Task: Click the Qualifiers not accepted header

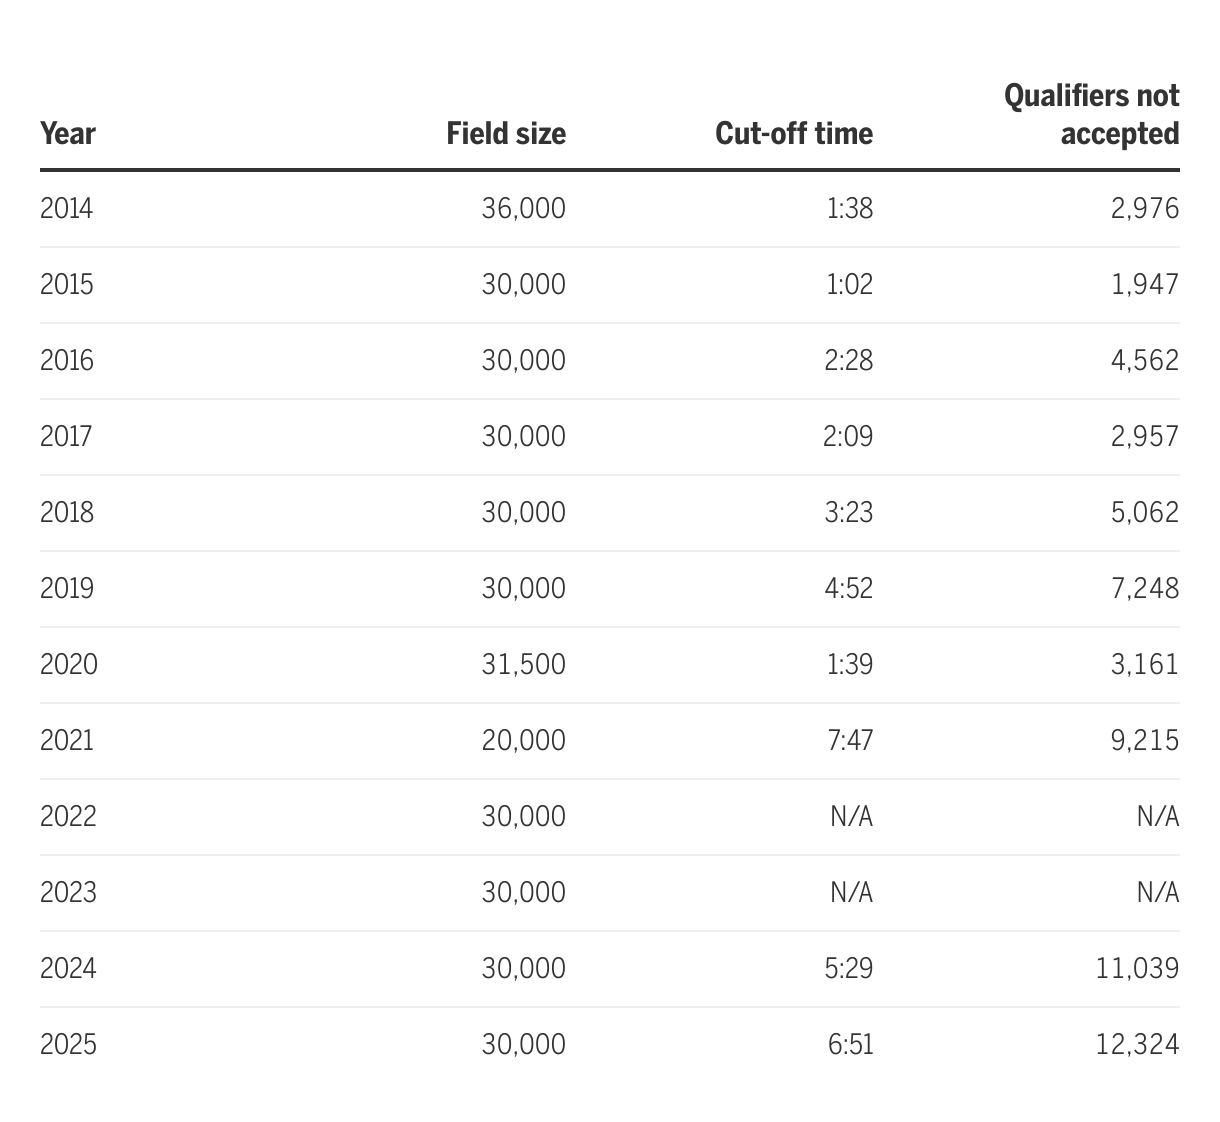Action: (1091, 115)
